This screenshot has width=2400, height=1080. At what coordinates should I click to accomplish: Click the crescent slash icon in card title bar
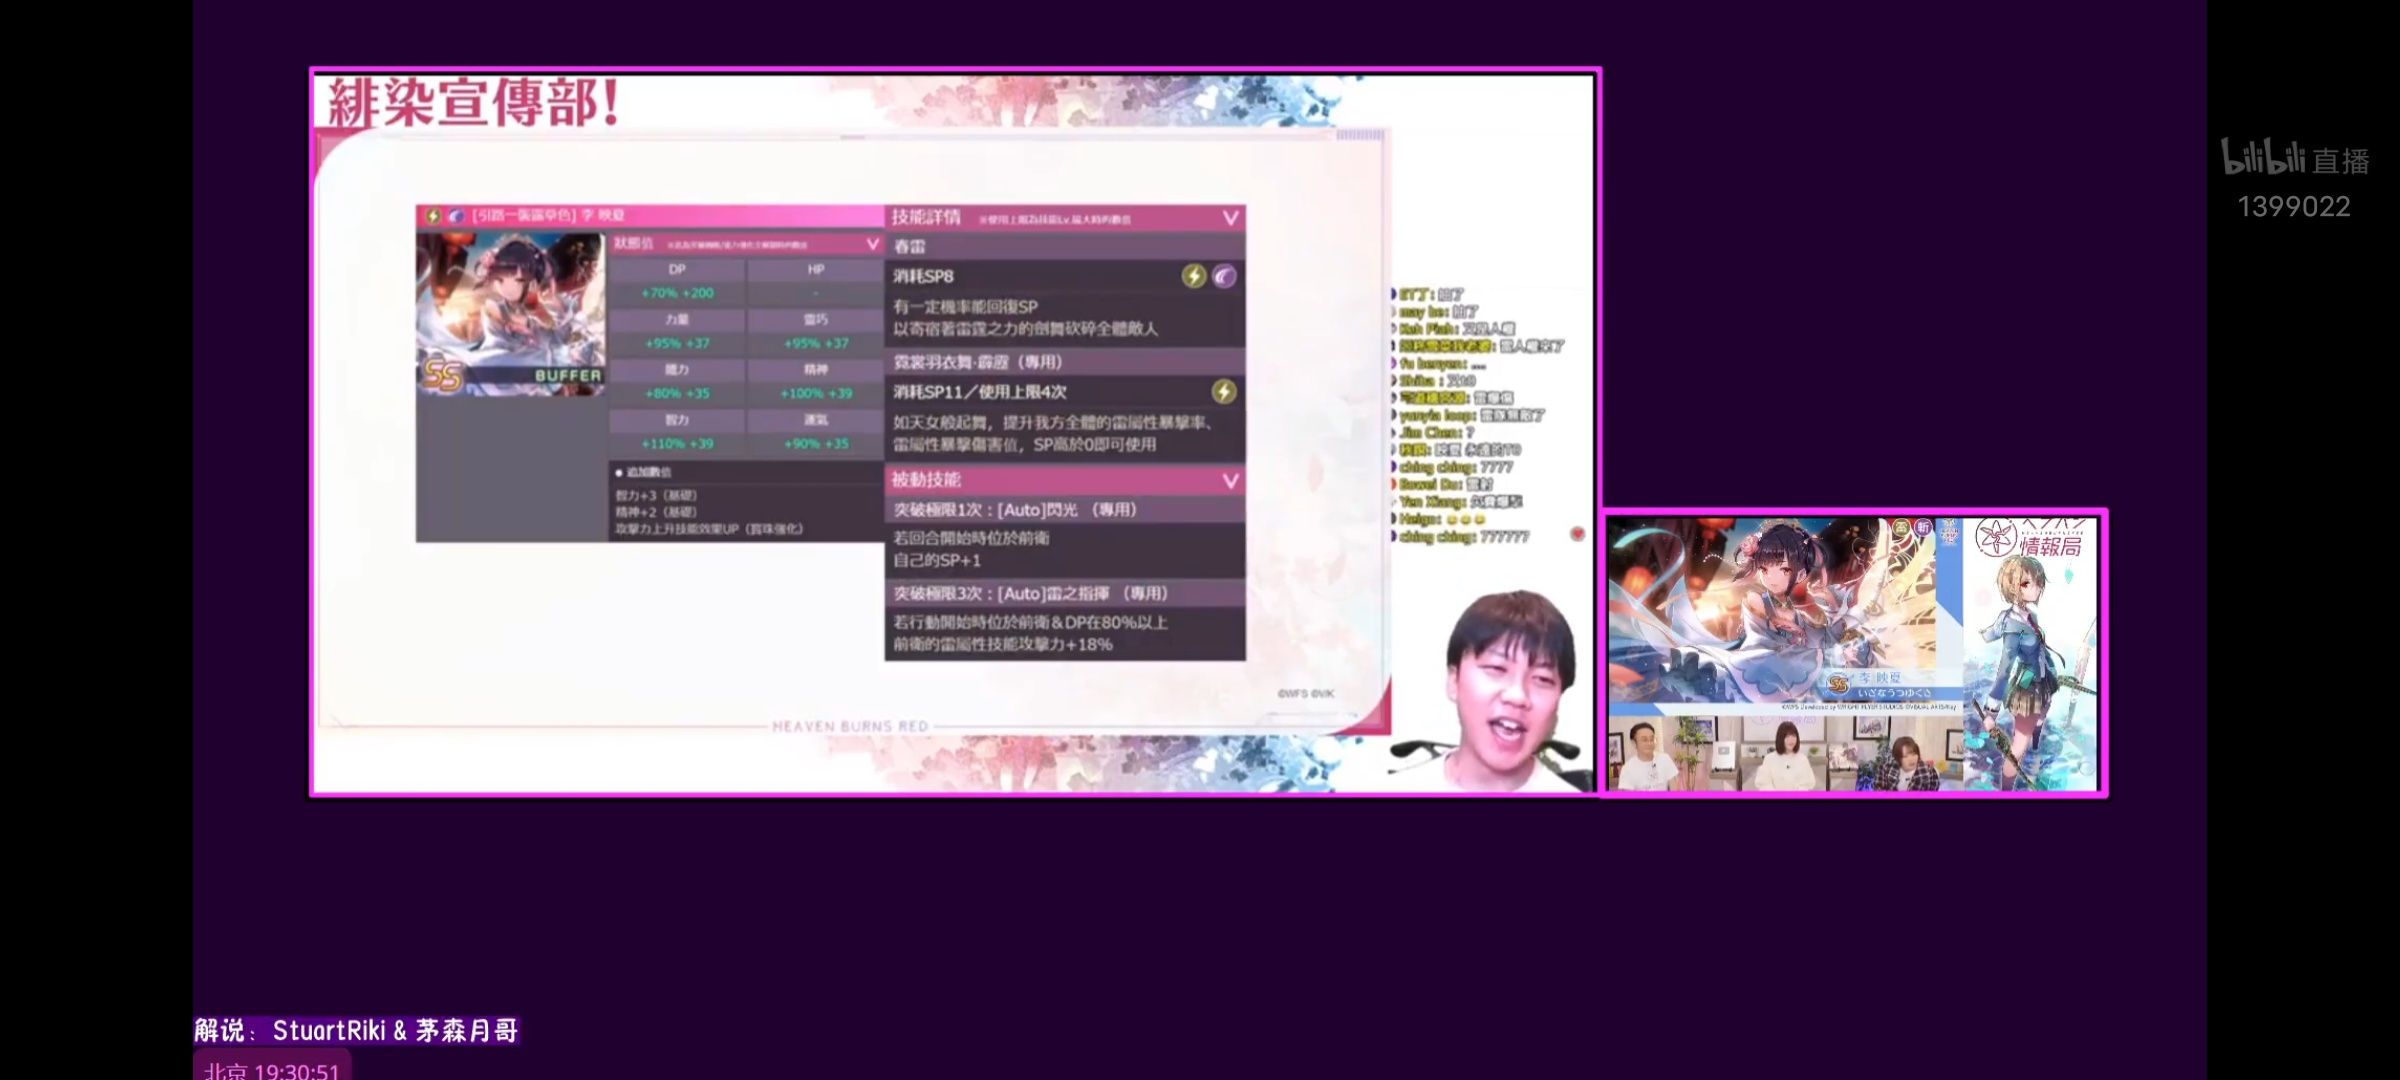click(x=456, y=216)
